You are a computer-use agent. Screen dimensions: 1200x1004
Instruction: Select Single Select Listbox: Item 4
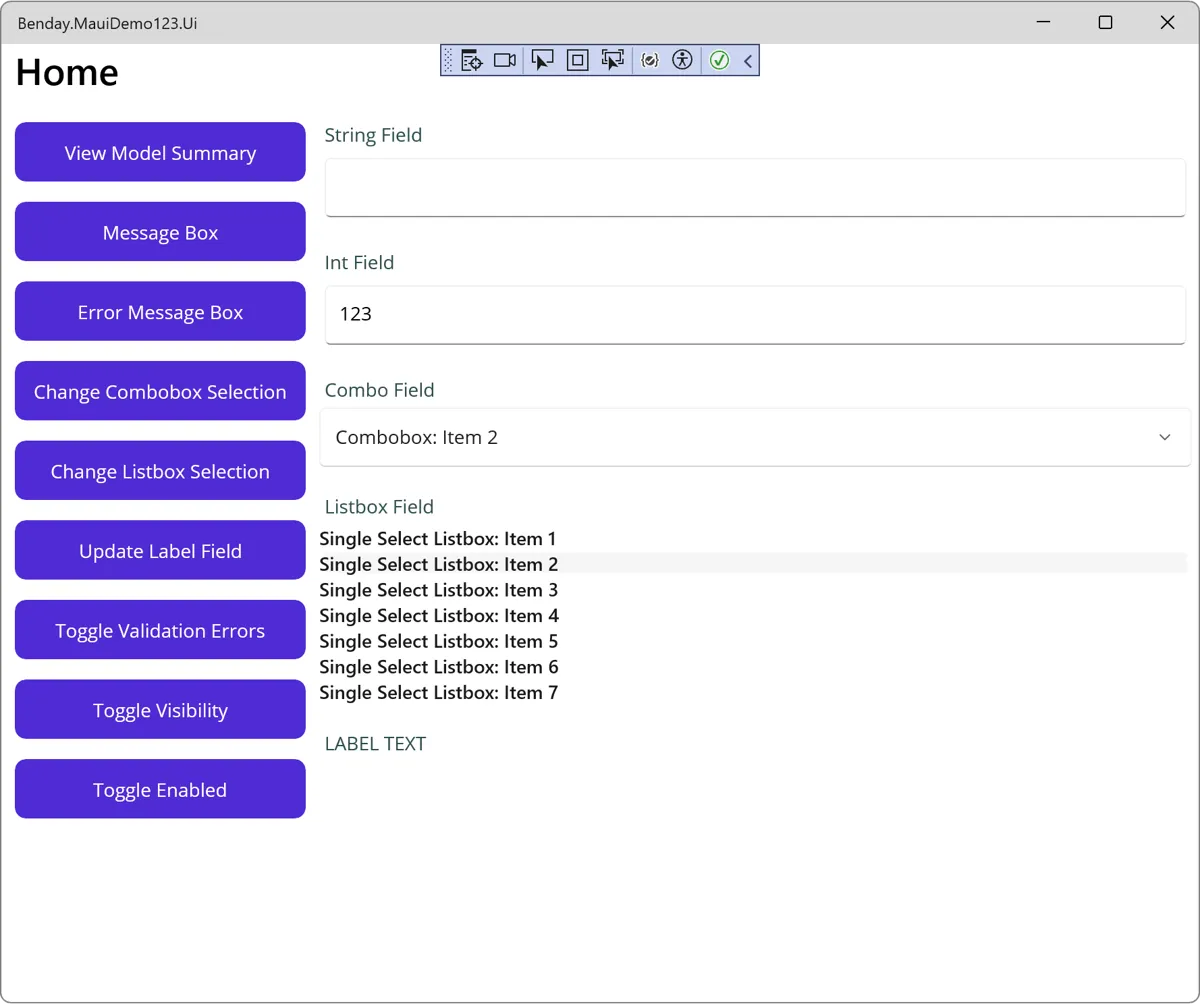pos(753,616)
